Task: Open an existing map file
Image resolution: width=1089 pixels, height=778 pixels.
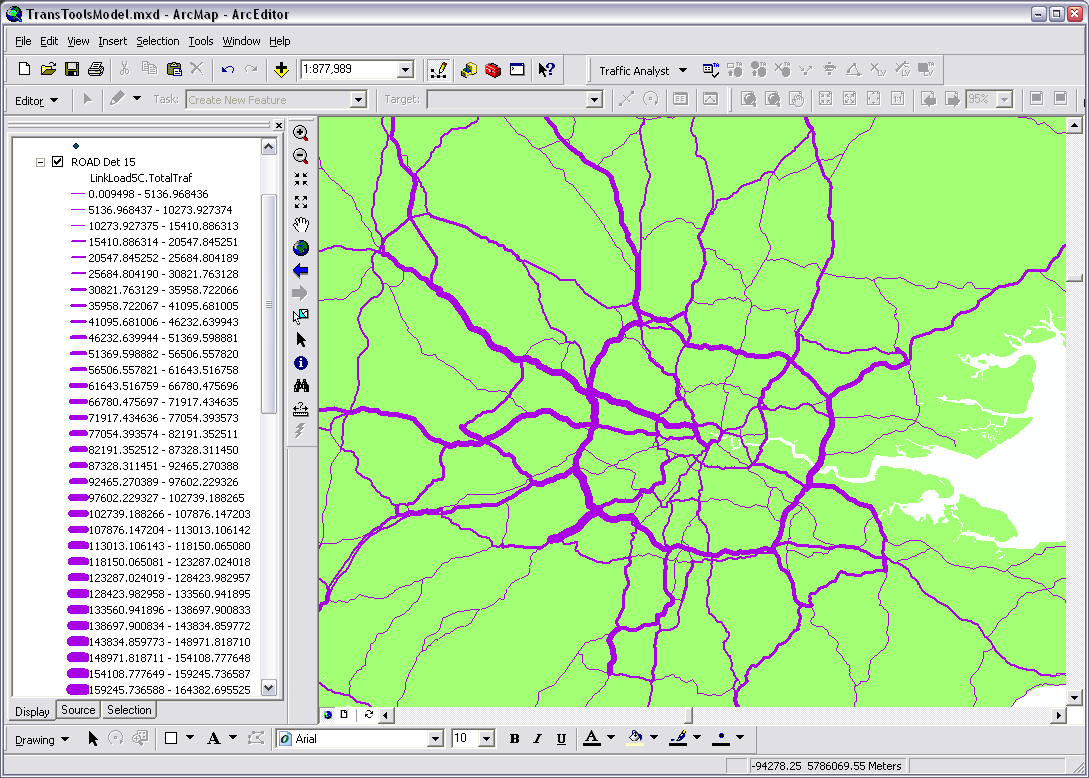Action: [x=48, y=69]
